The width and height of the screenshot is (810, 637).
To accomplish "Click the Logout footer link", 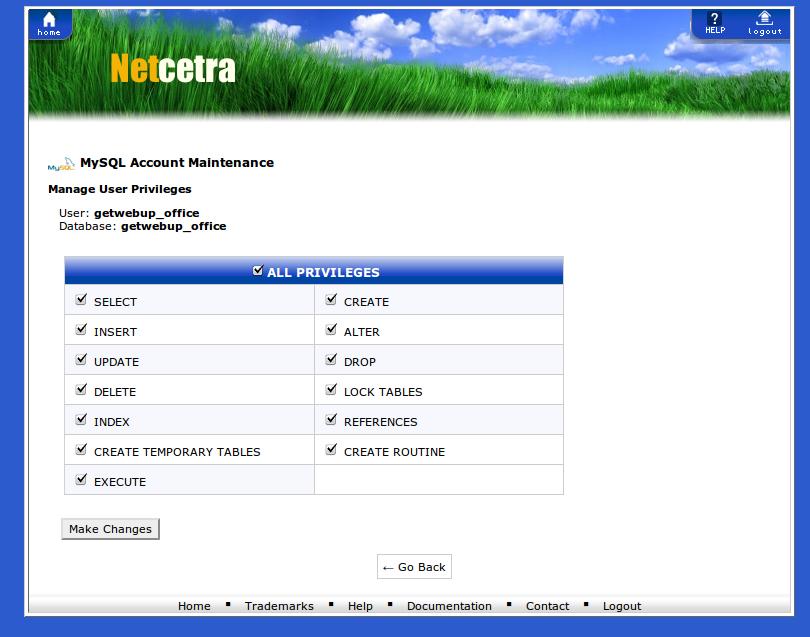I will 622,606.
